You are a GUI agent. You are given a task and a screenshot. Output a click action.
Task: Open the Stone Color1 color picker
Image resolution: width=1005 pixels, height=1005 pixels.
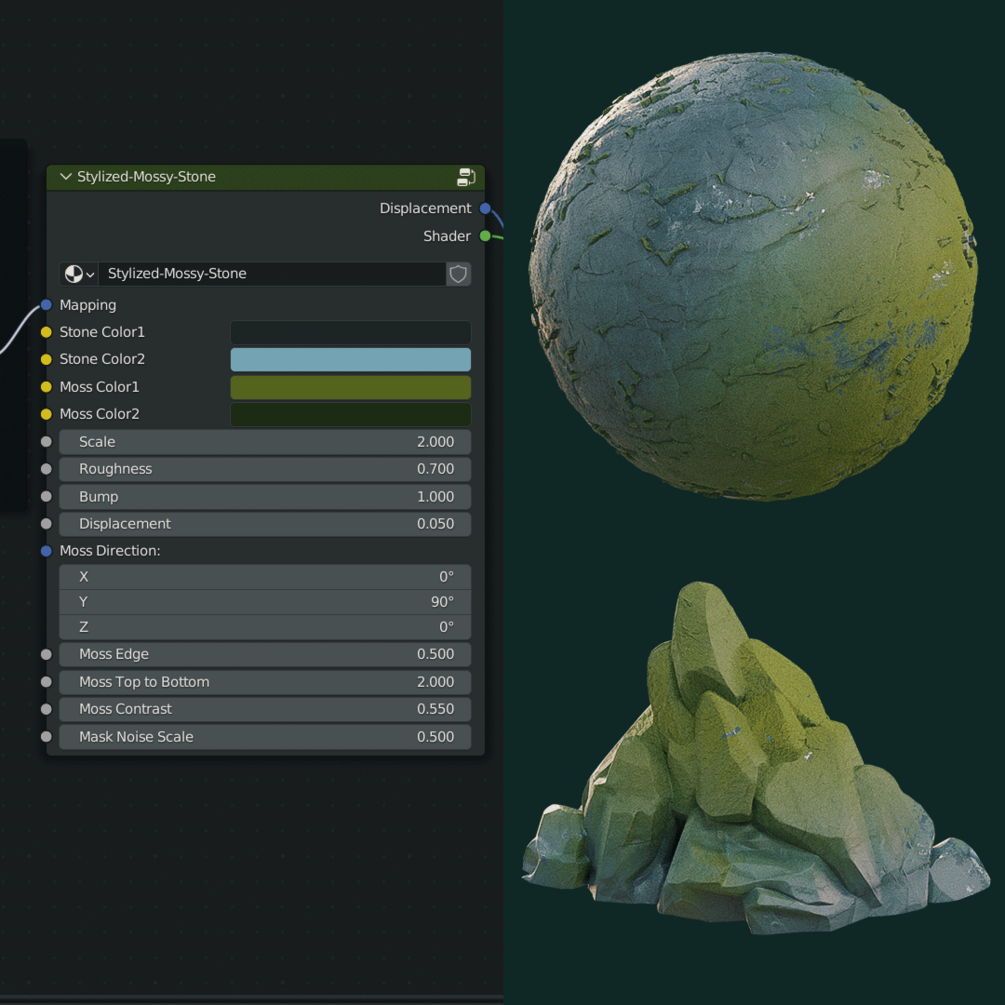[350, 331]
